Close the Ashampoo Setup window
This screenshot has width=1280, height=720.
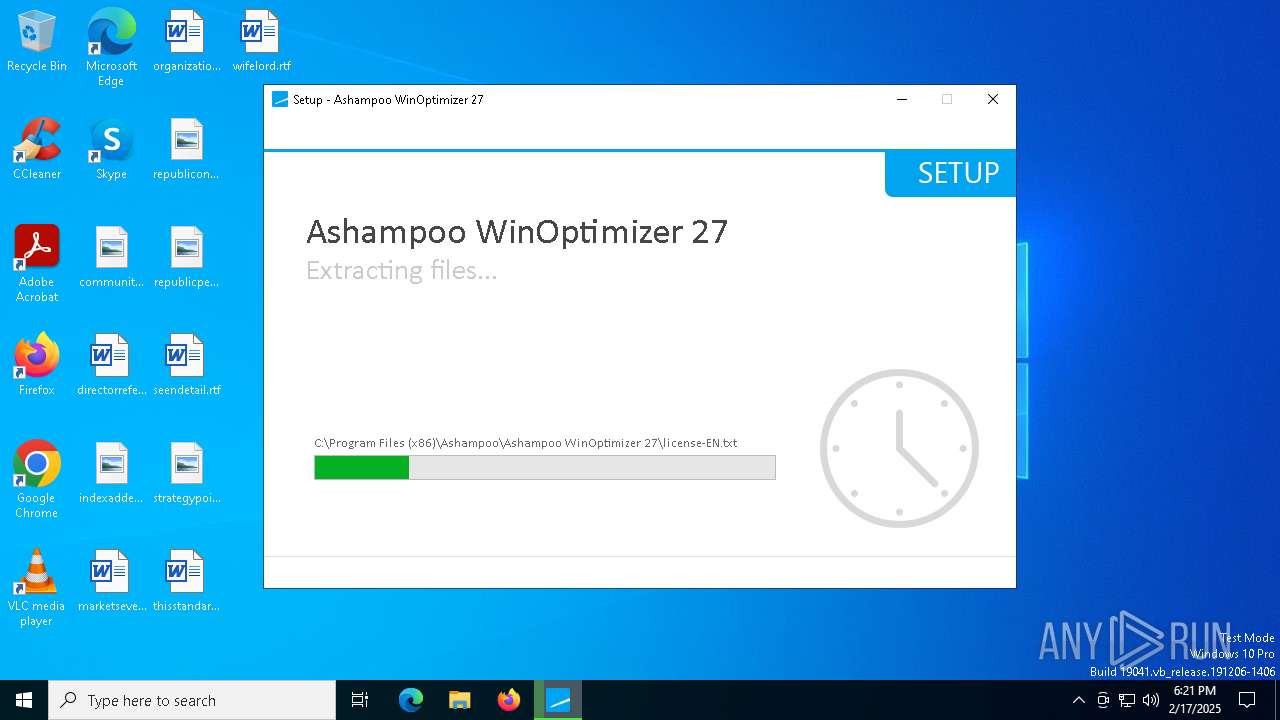click(993, 99)
